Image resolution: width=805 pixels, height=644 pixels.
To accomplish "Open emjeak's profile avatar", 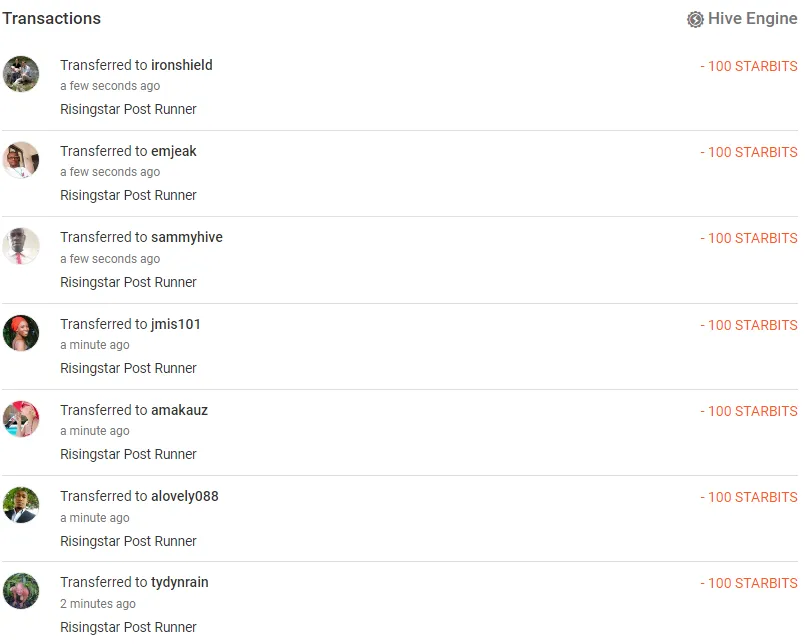I will (21, 160).
